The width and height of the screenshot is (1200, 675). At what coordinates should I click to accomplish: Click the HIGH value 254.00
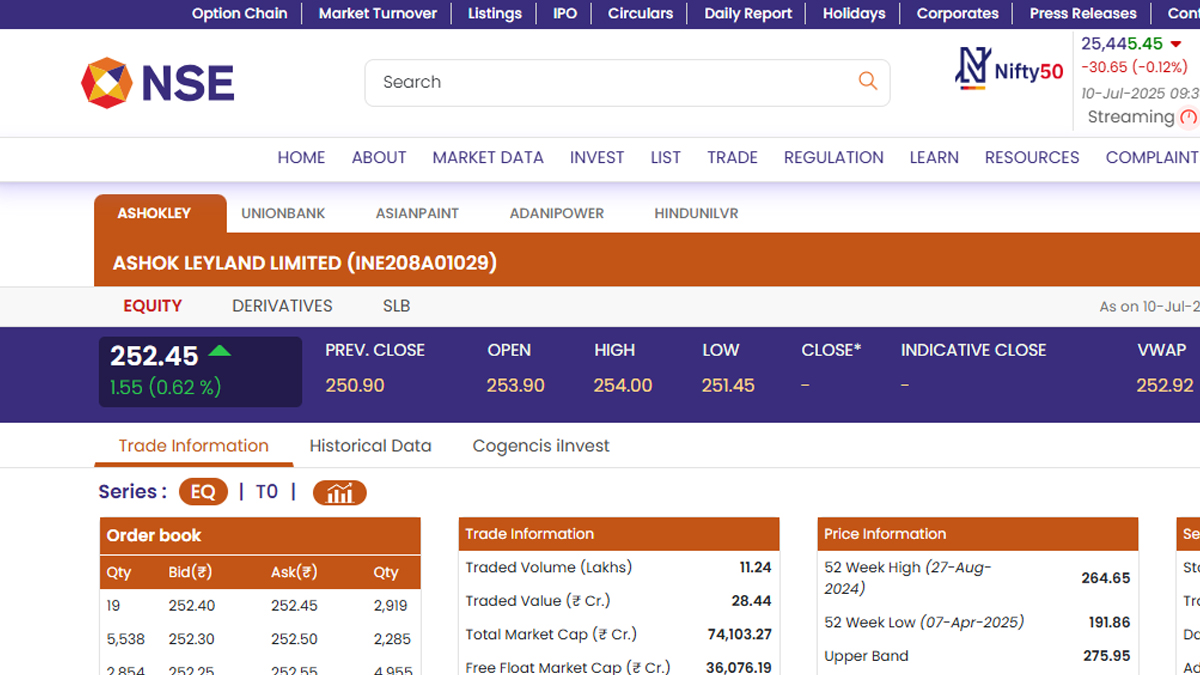(623, 386)
